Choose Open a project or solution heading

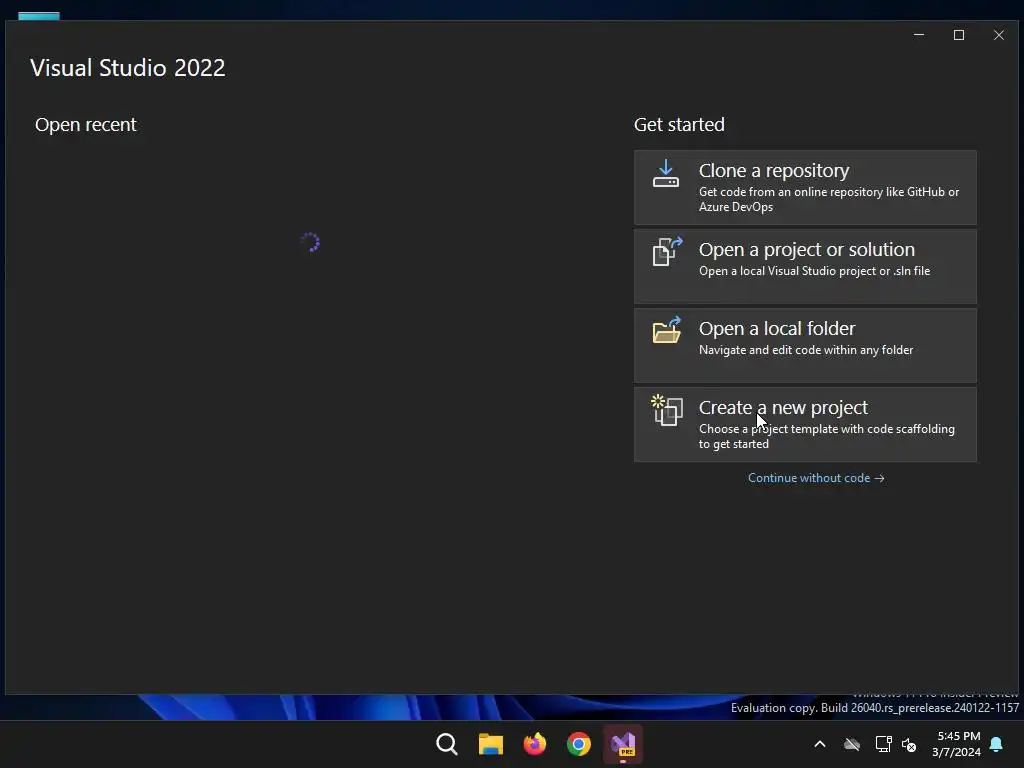click(807, 249)
